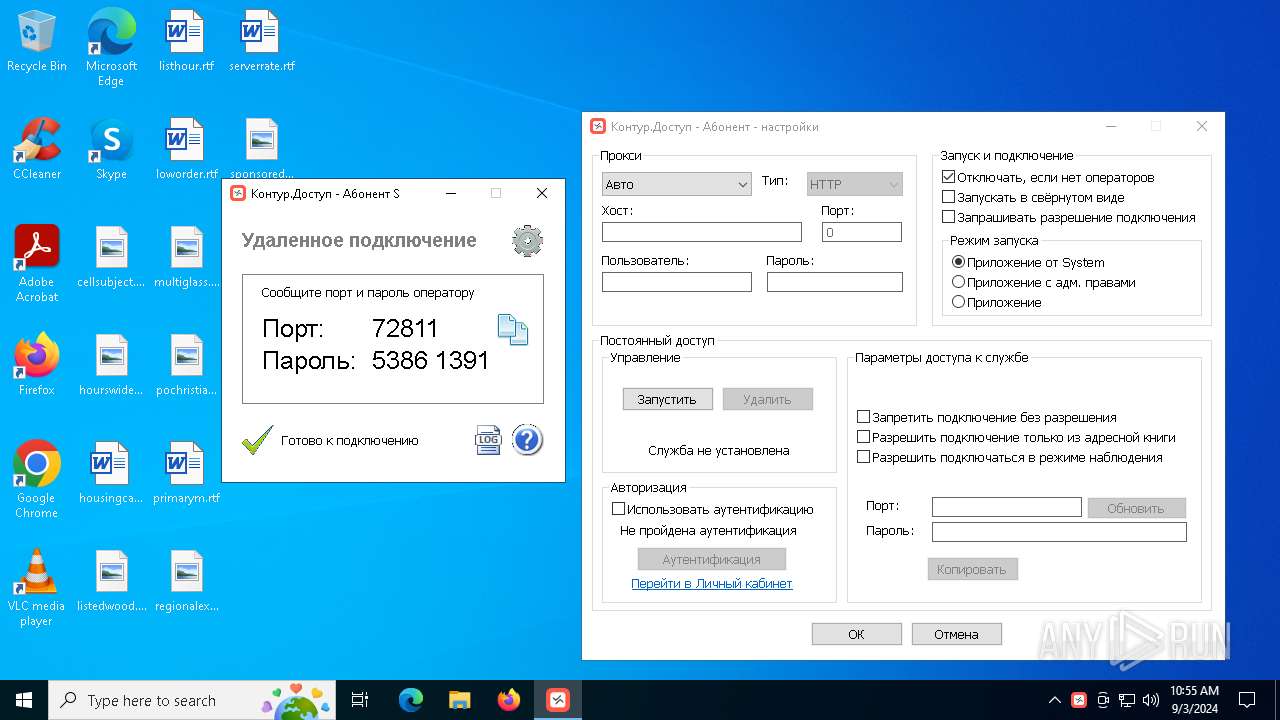Open Windows Start menu
This screenshot has width=1280, height=720.
point(24,700)
